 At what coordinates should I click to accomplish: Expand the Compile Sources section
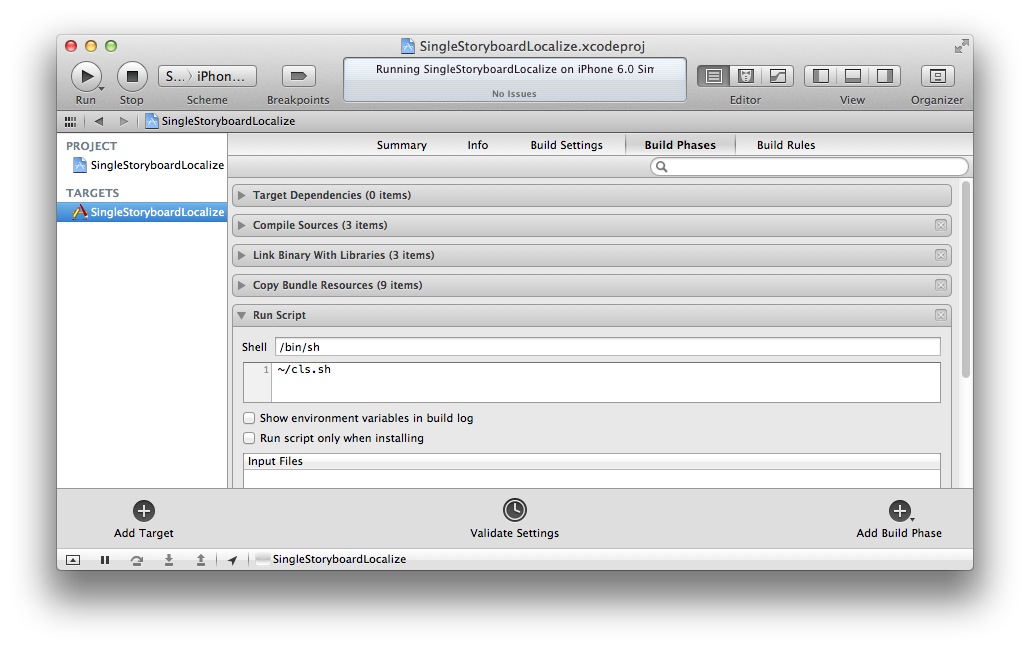241,225
